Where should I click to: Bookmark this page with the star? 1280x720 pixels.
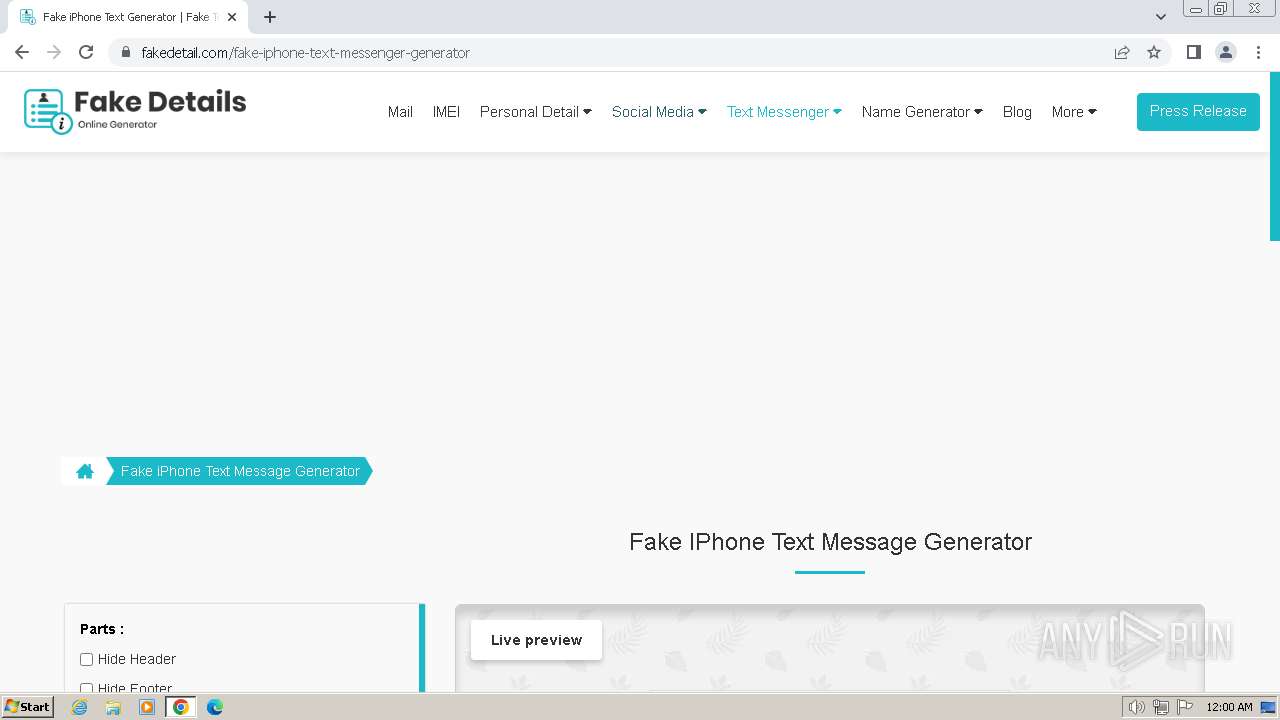click(x=1154, y=52)
